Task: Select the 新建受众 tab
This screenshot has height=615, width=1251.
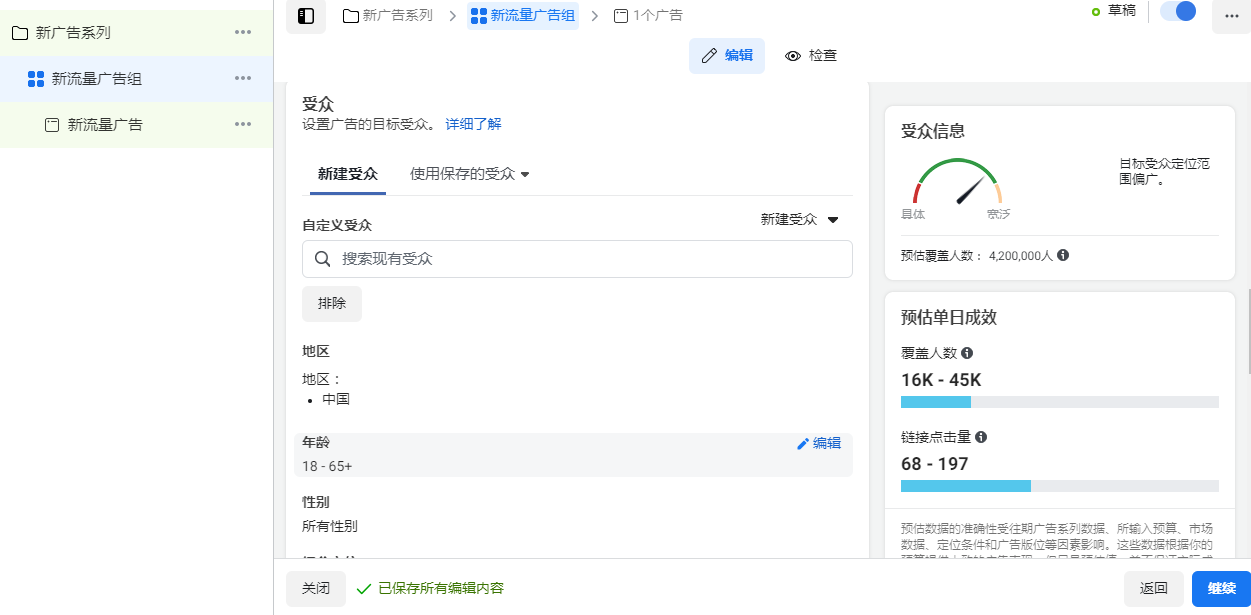Action: (348, 174)
